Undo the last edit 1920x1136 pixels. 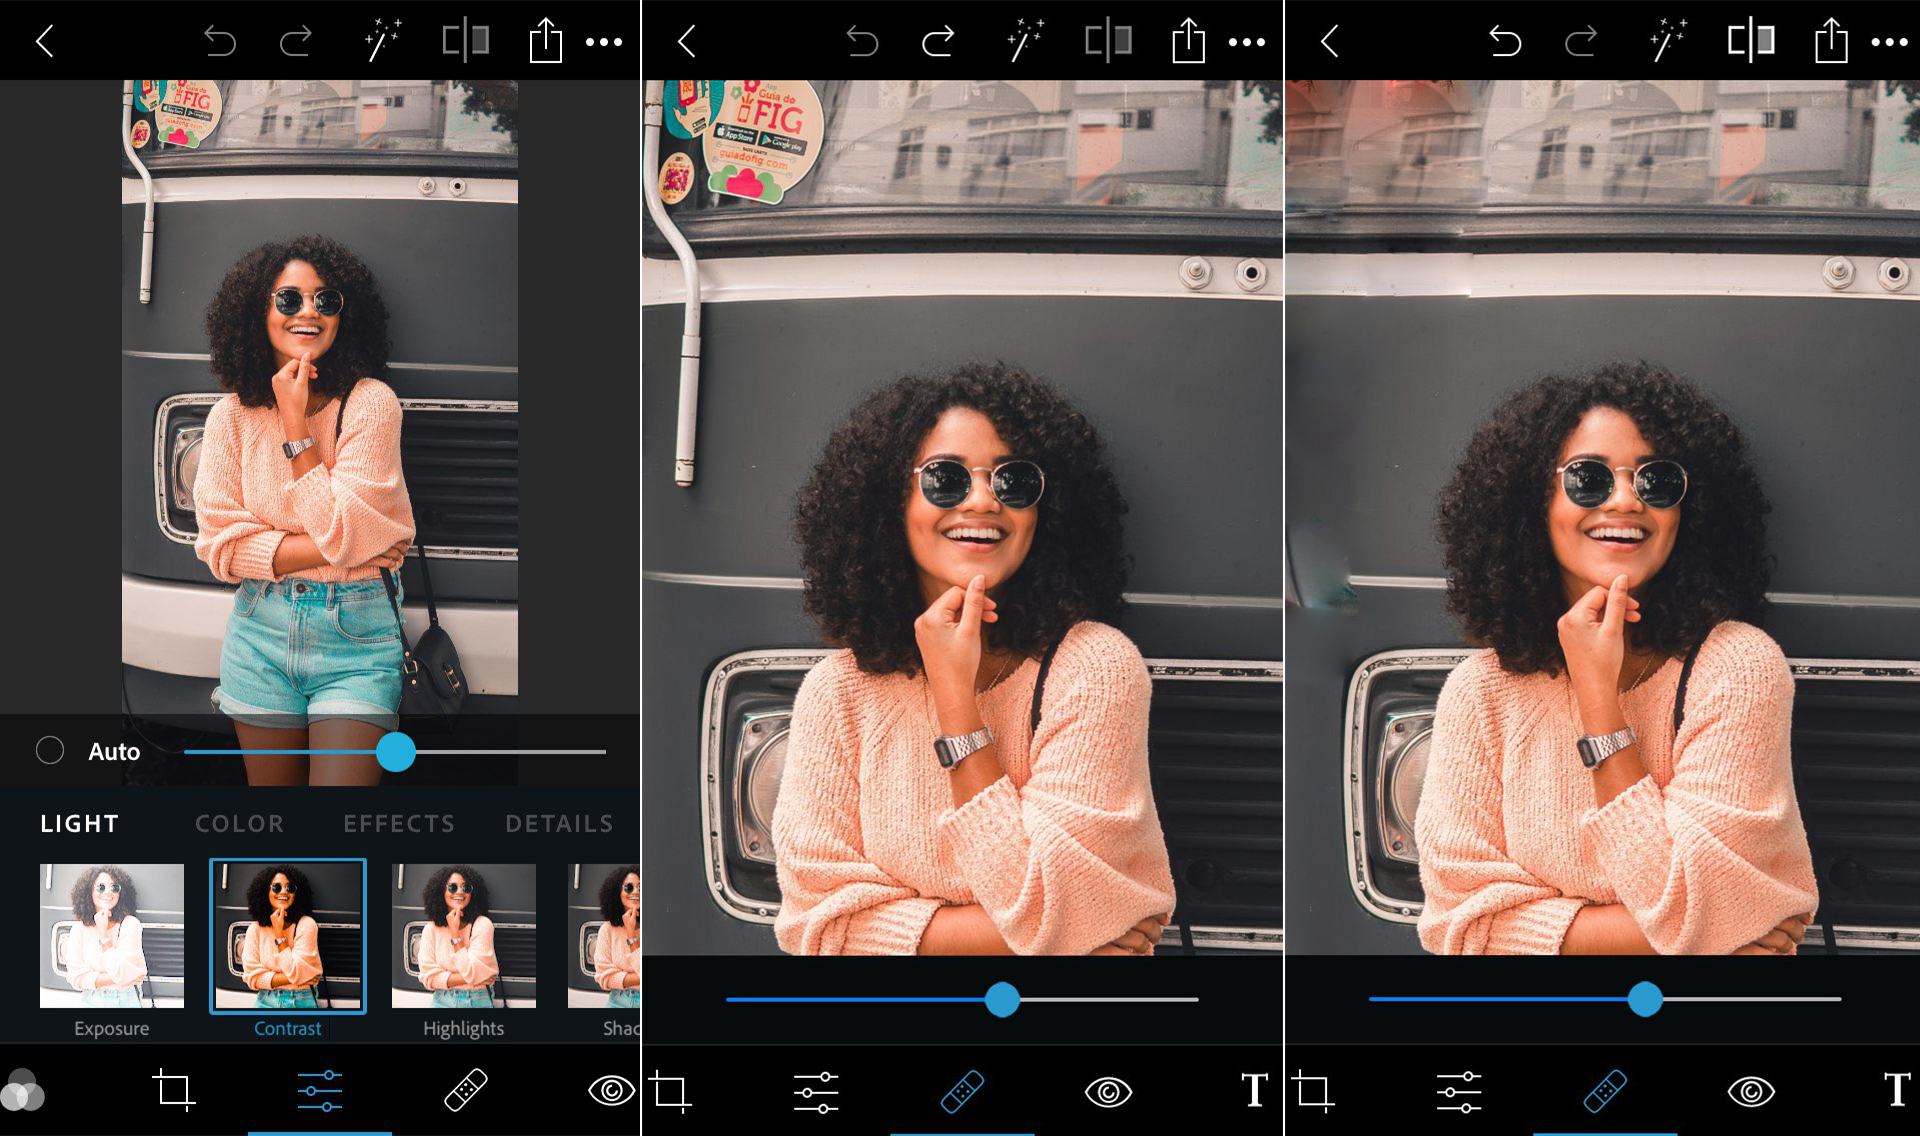click(x=222, y=40)
